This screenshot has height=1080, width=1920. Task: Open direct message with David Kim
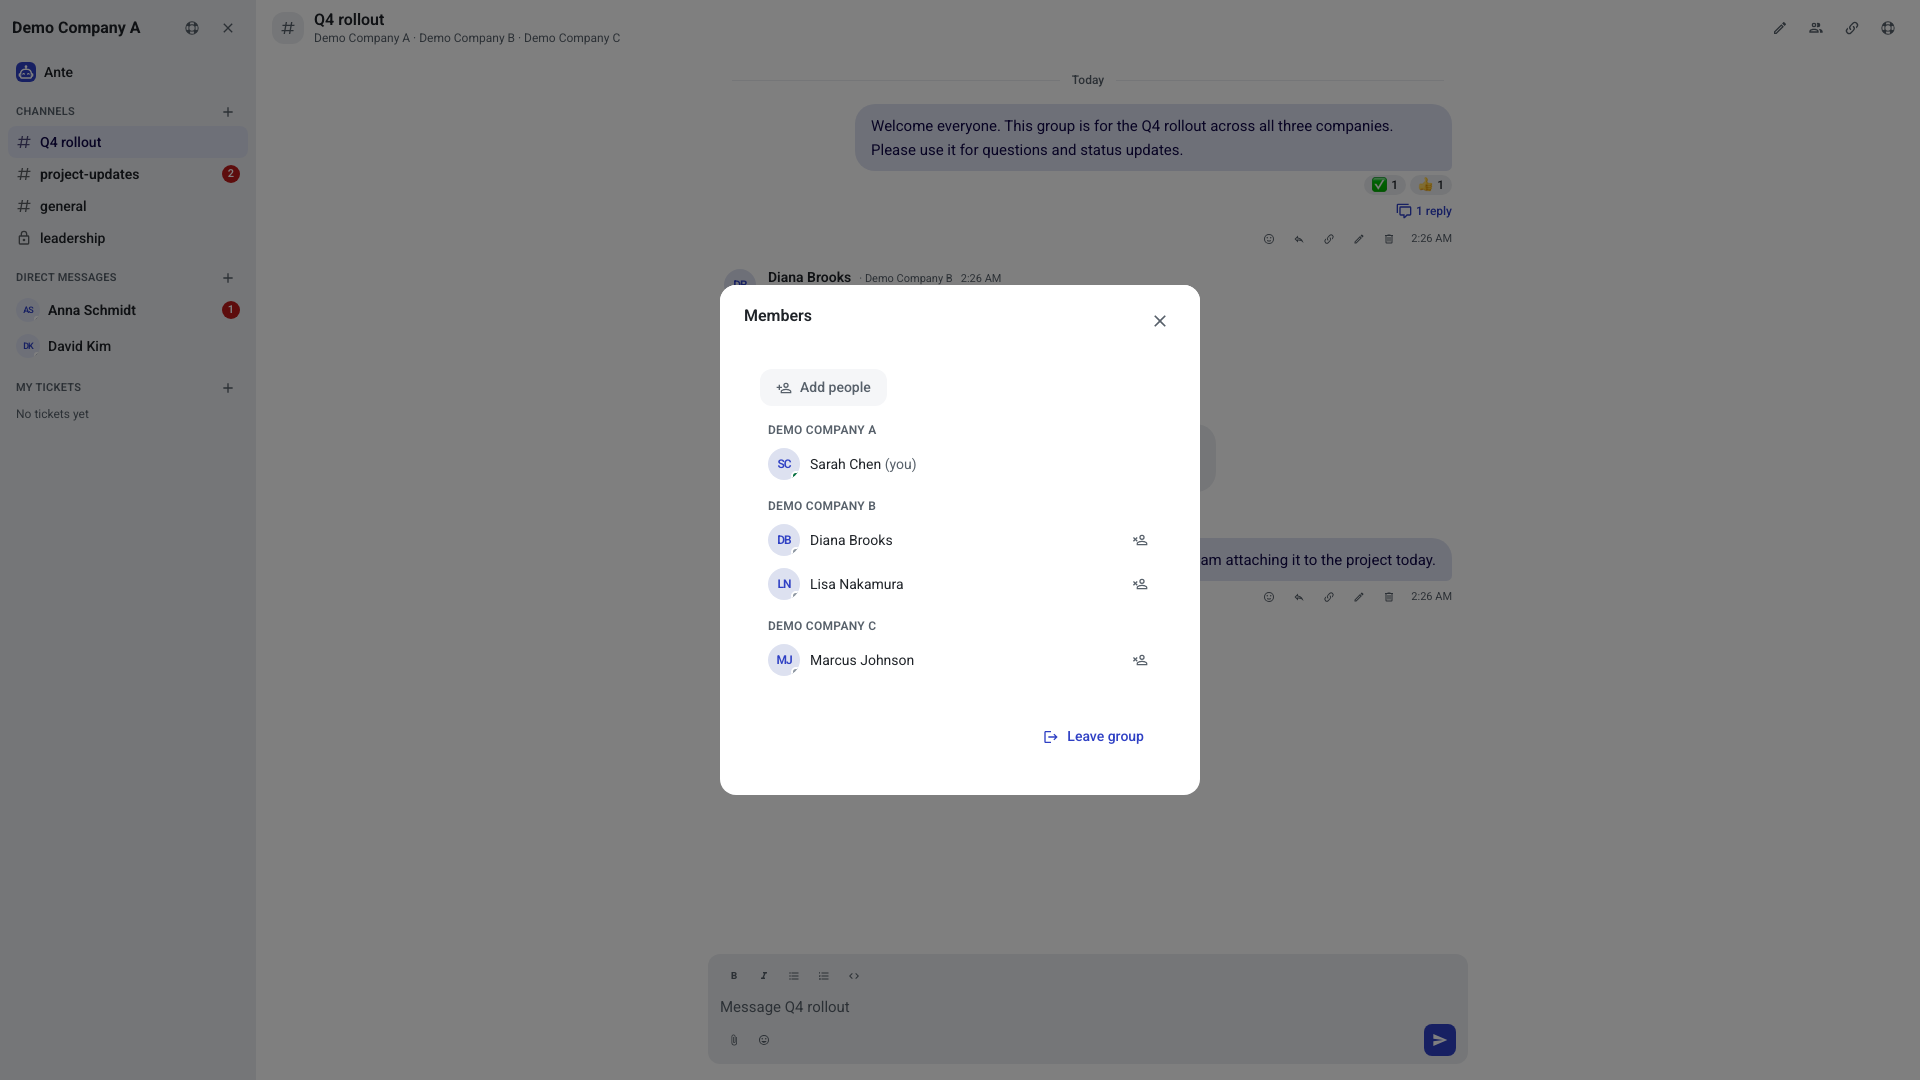click(128, 346)
